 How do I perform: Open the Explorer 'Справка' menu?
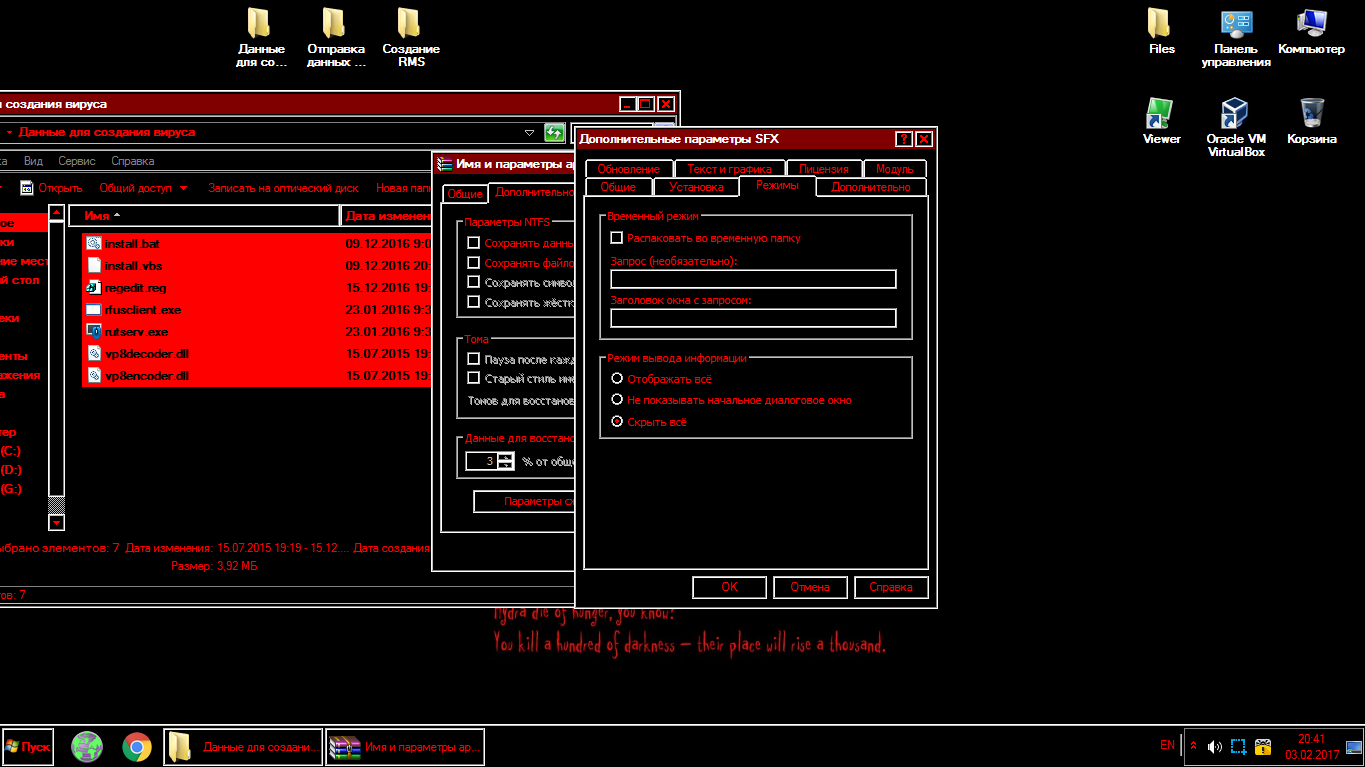133,161
